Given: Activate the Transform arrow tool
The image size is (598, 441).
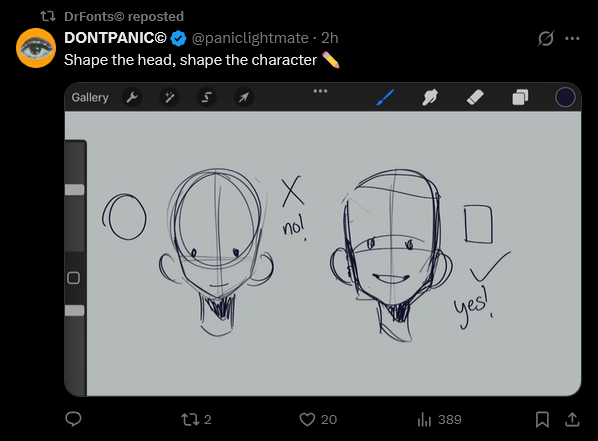Looking at the screenshot, I should tap(244, 97).
